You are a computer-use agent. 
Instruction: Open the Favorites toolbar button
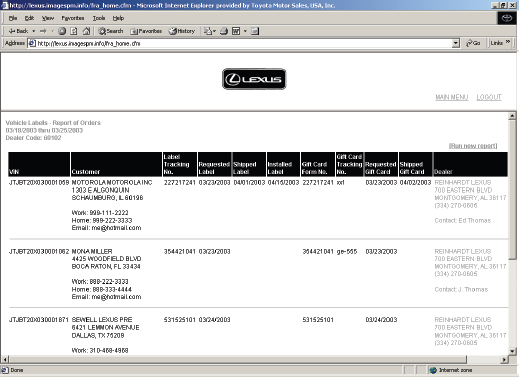pyautogui.click(x=146, y=31)
